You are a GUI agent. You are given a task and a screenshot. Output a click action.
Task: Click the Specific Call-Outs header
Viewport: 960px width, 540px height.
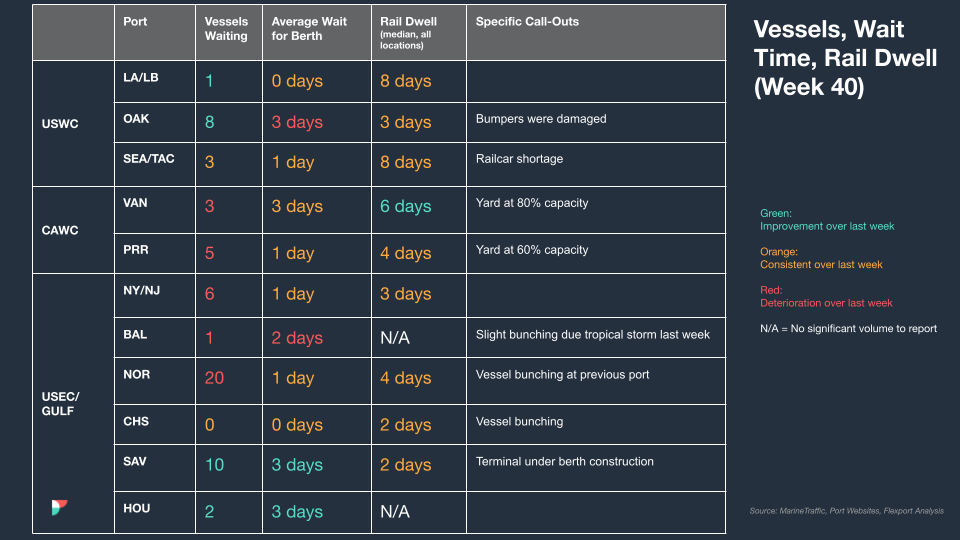pyautogui.click(x=596, y=32)
